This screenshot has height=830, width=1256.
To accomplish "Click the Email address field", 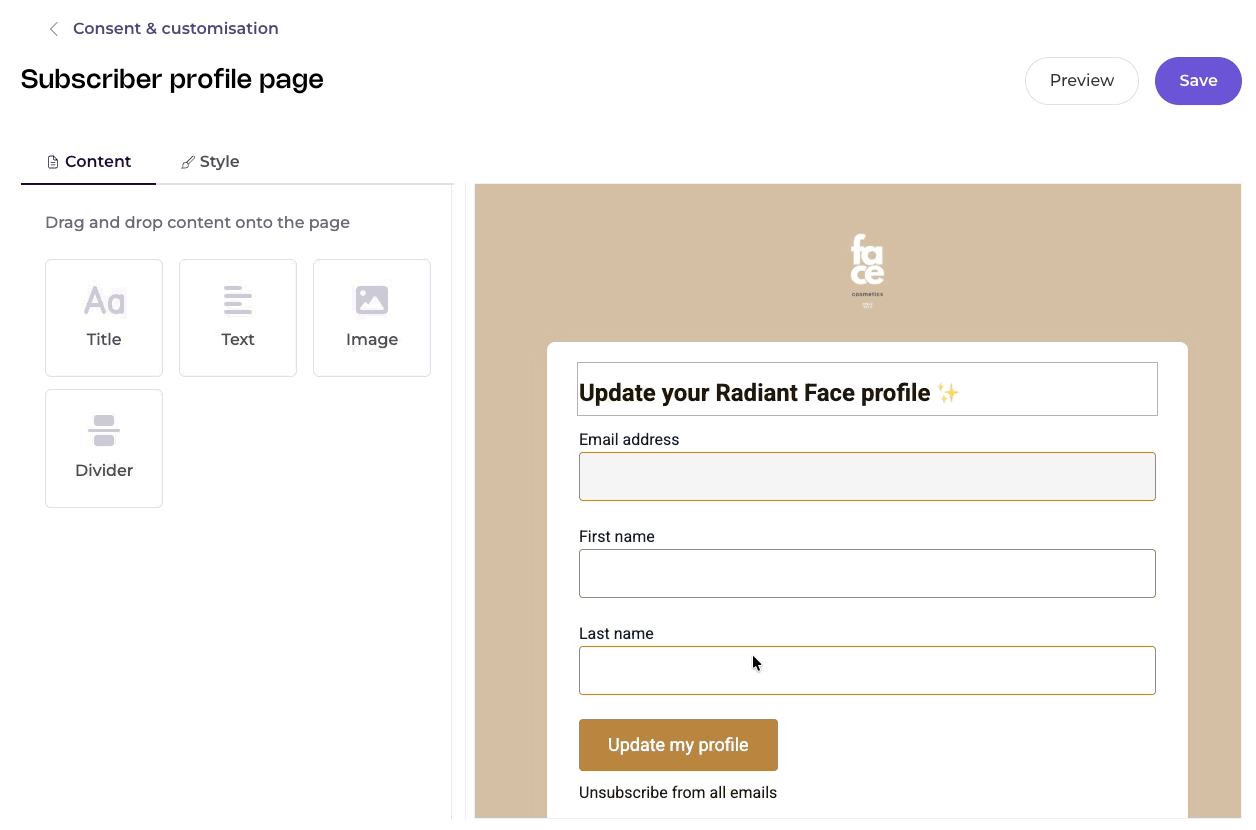I will (867, 476).
